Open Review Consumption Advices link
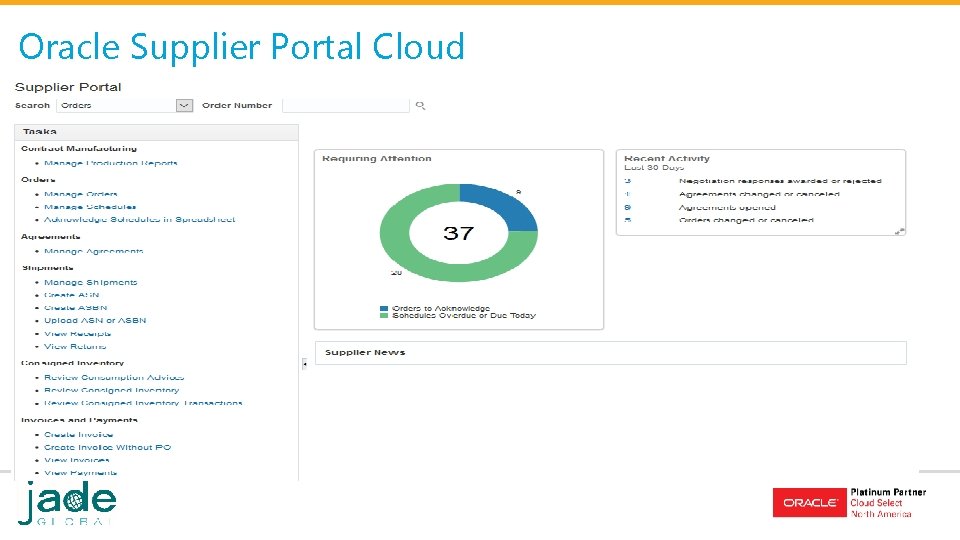960x540 pixels. pyautogui.click(x=114, y=377)
